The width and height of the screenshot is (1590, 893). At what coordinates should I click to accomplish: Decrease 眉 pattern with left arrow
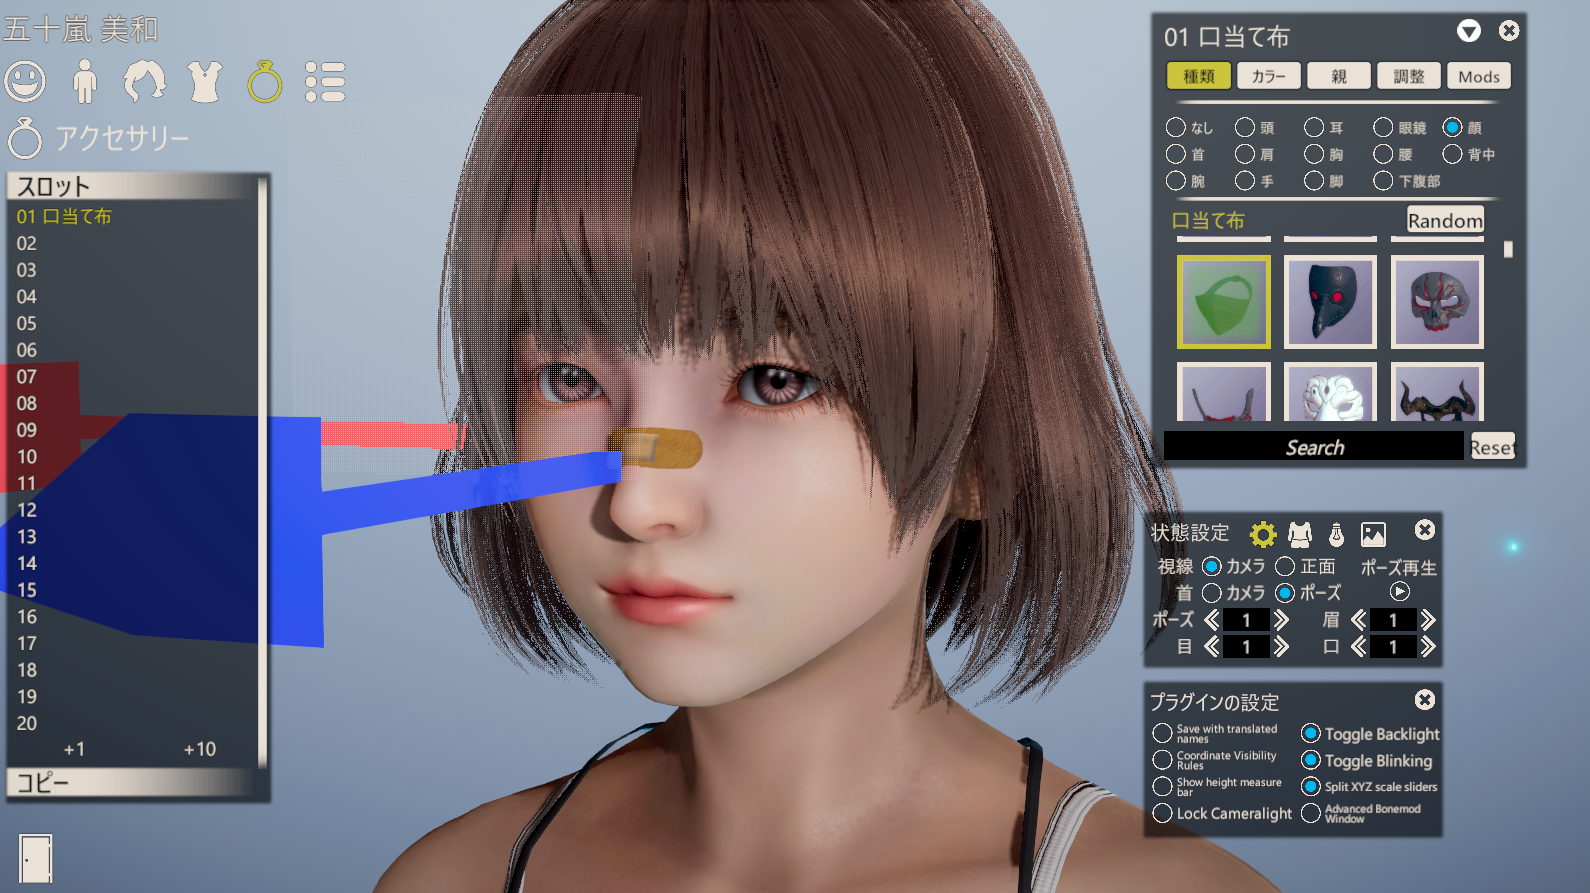pyautogui.click(x=1358, y=620)
